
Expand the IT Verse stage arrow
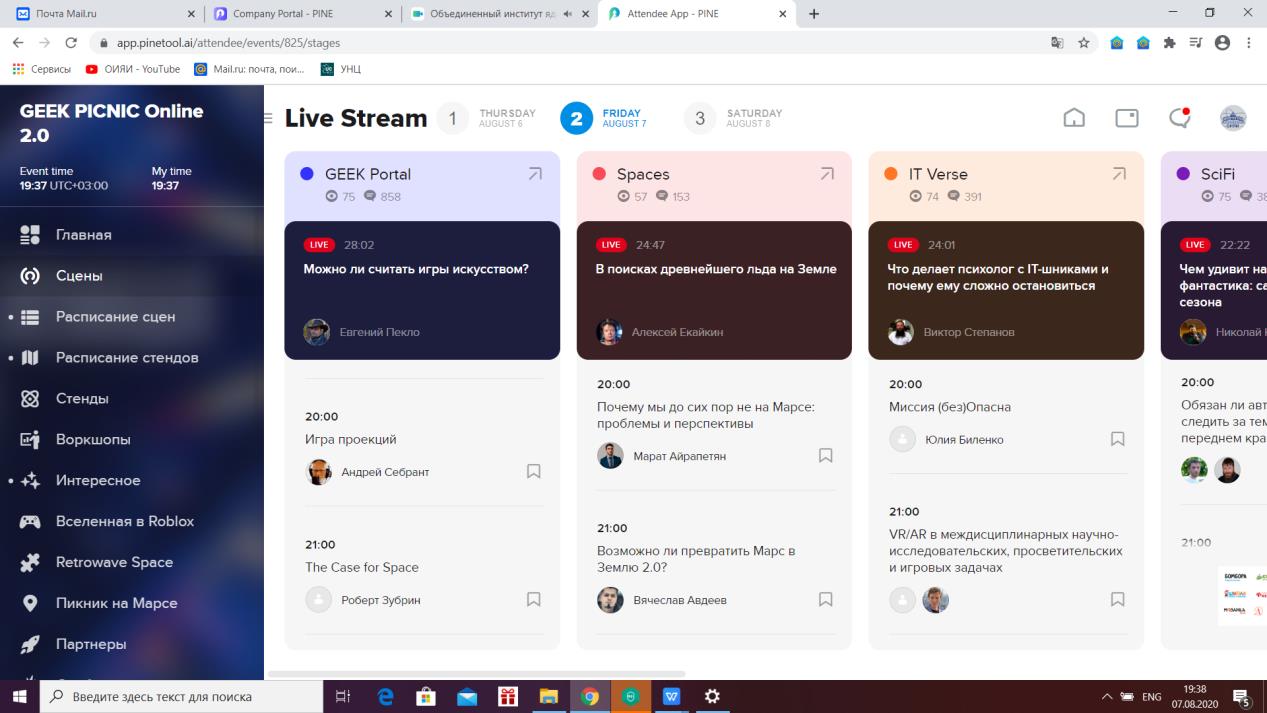pyautogui.click(x=1119, y=174)
